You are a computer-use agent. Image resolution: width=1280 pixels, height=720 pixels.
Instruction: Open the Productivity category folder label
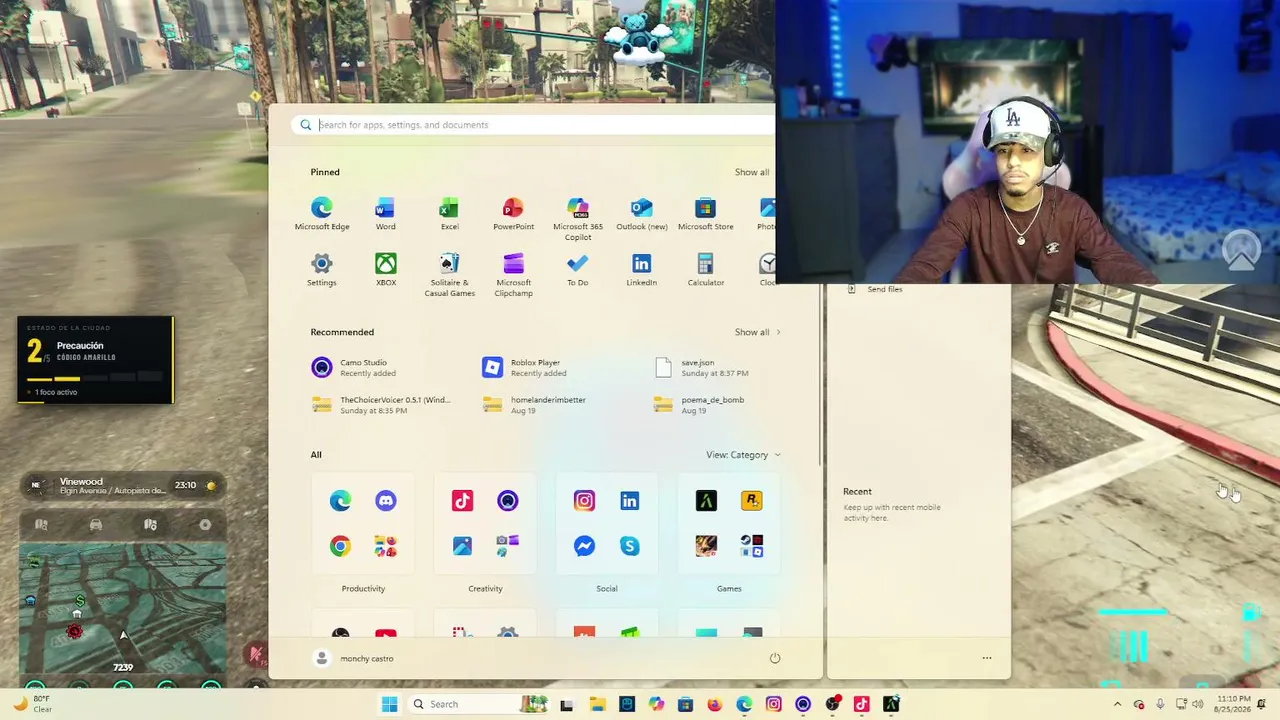point(363,589)
